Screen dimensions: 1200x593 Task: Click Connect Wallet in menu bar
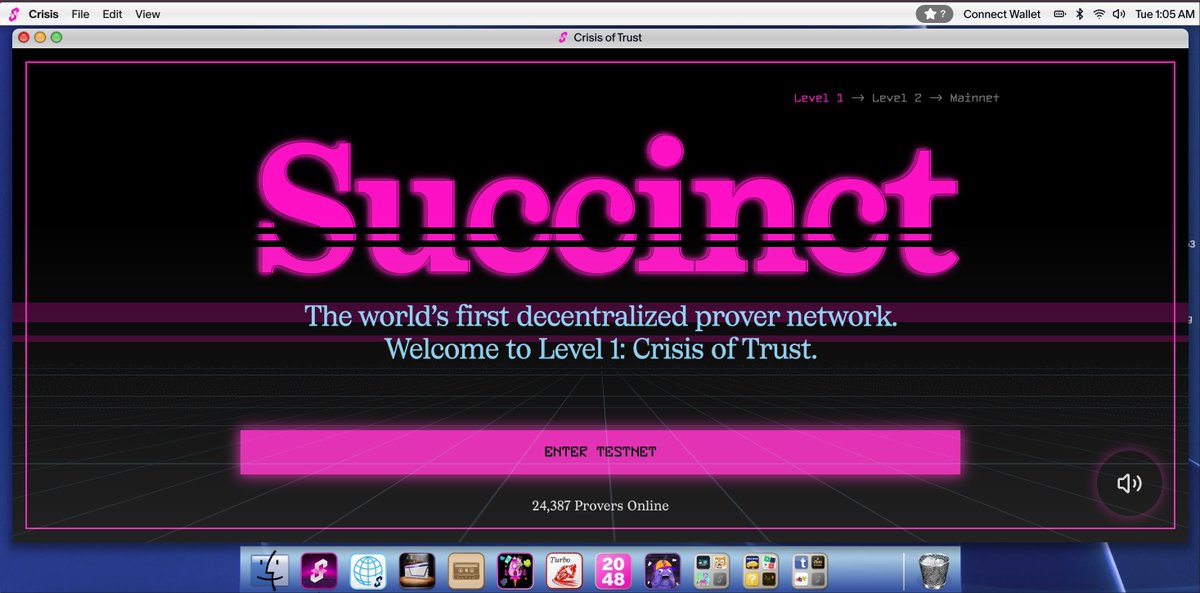click(1002, 14)
